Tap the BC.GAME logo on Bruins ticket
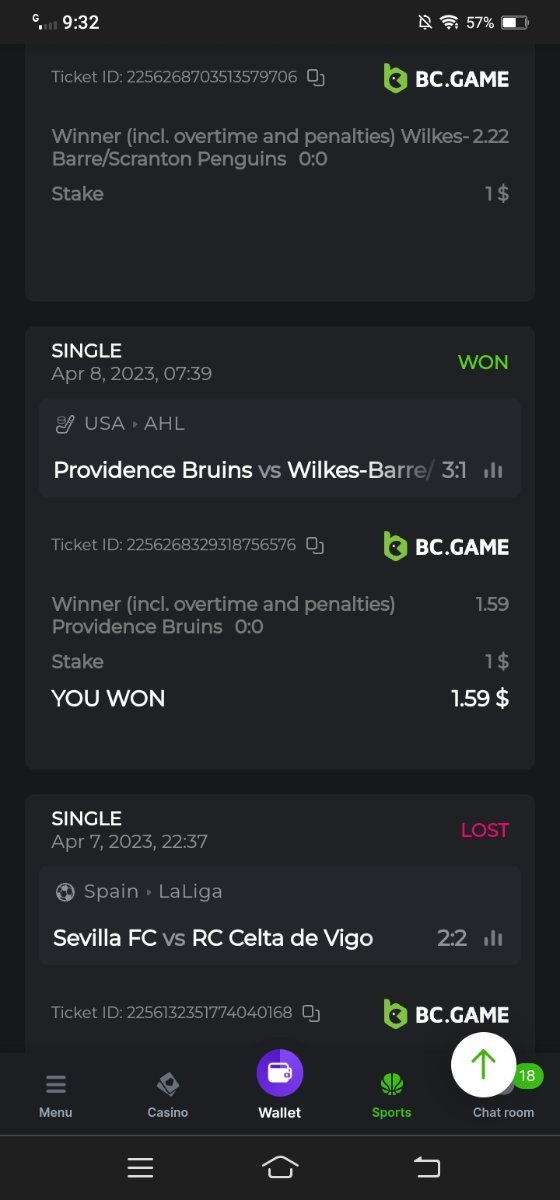Image resolution: width=560 pixels, height=1200 pixels. click(x=446, y=546)
